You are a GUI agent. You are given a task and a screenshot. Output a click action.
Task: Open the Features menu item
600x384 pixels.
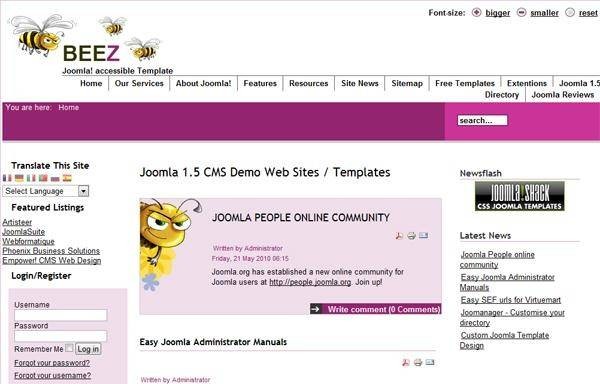click(260, 83)
